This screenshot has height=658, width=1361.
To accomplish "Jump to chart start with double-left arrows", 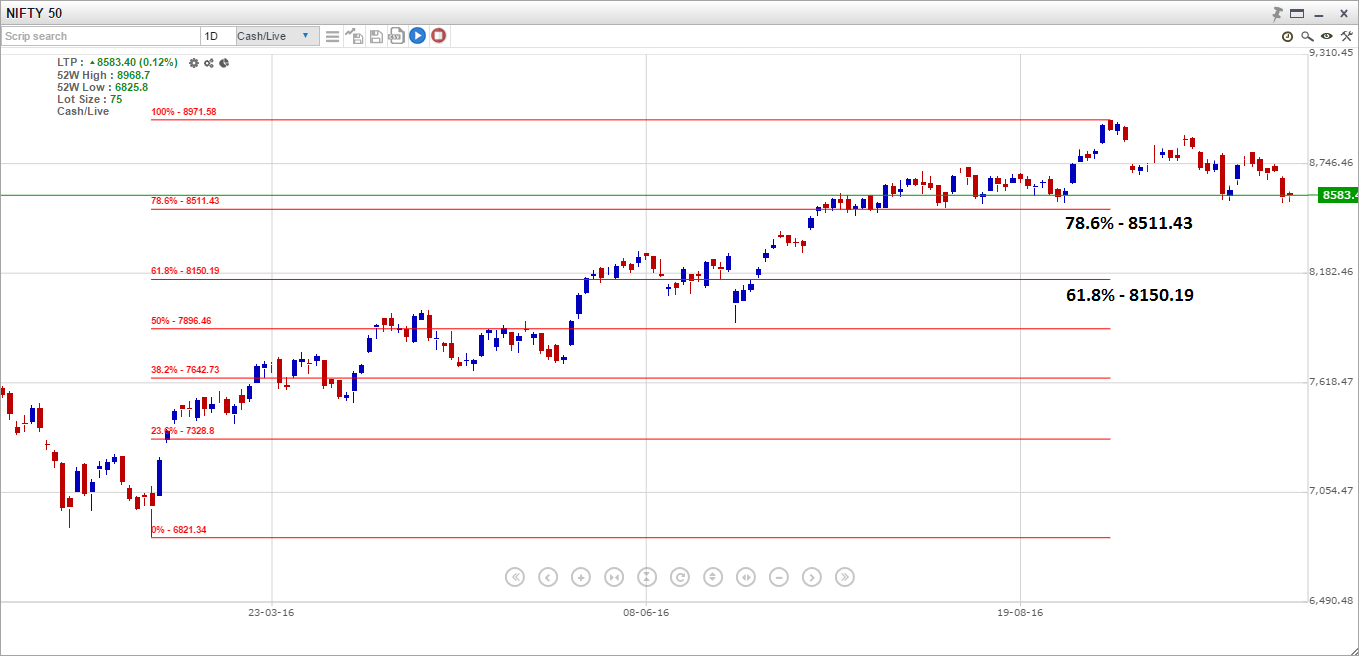I will (x=515, y=577).
